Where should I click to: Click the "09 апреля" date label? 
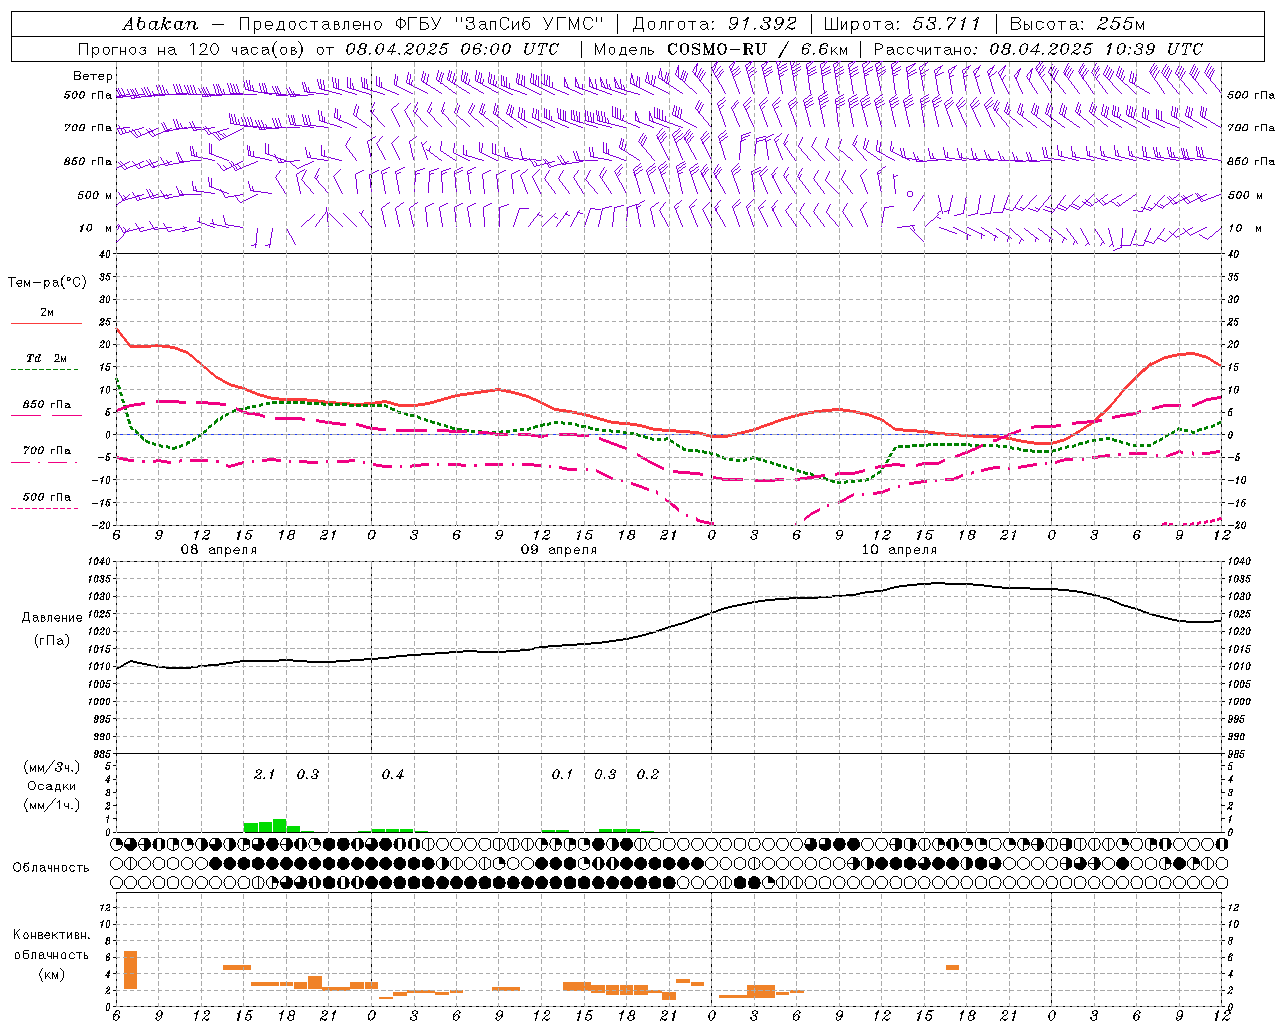pos(559,550)
